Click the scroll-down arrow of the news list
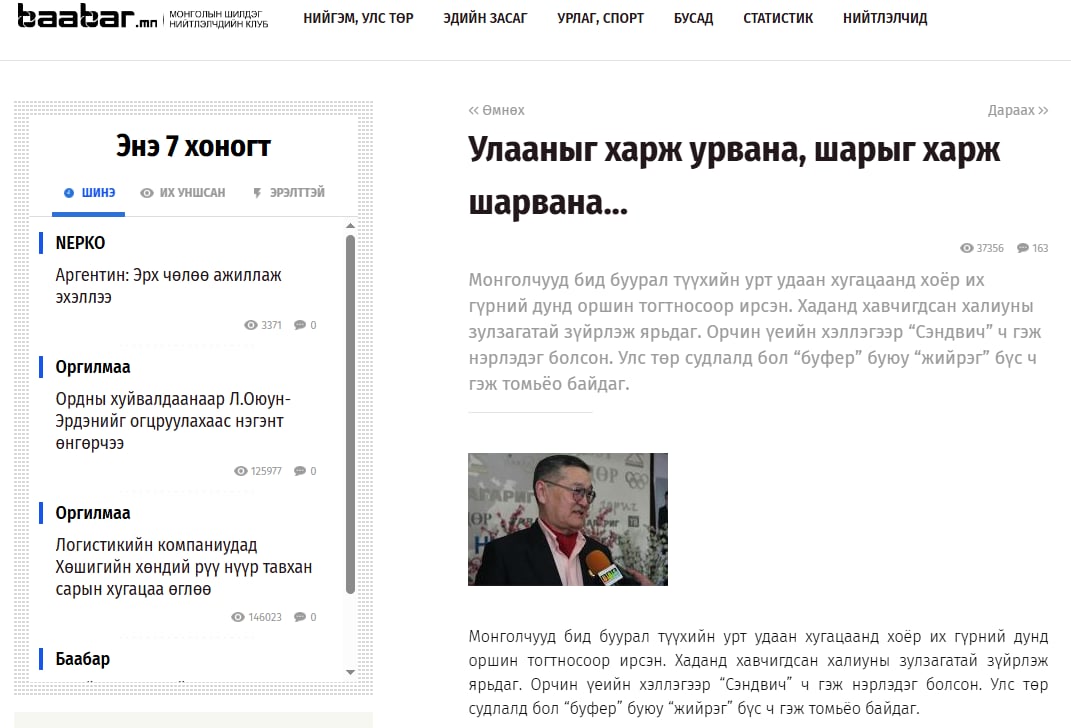1071x728 pixels. [350, 673]
